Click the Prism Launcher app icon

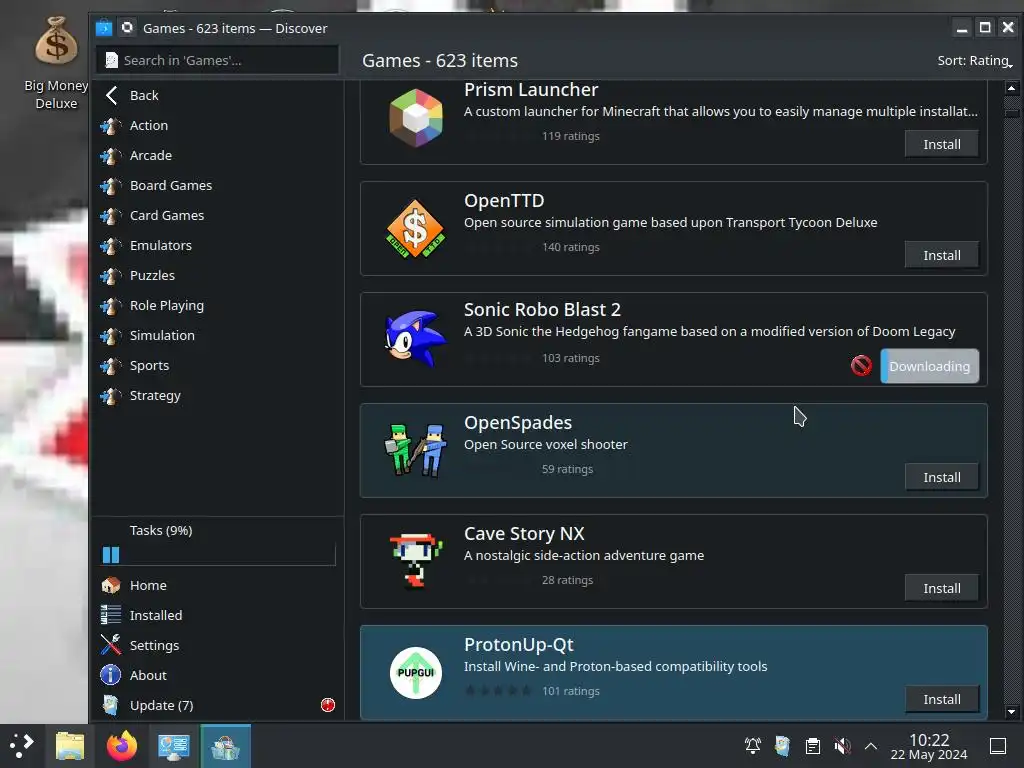click(x=416, y=118)
